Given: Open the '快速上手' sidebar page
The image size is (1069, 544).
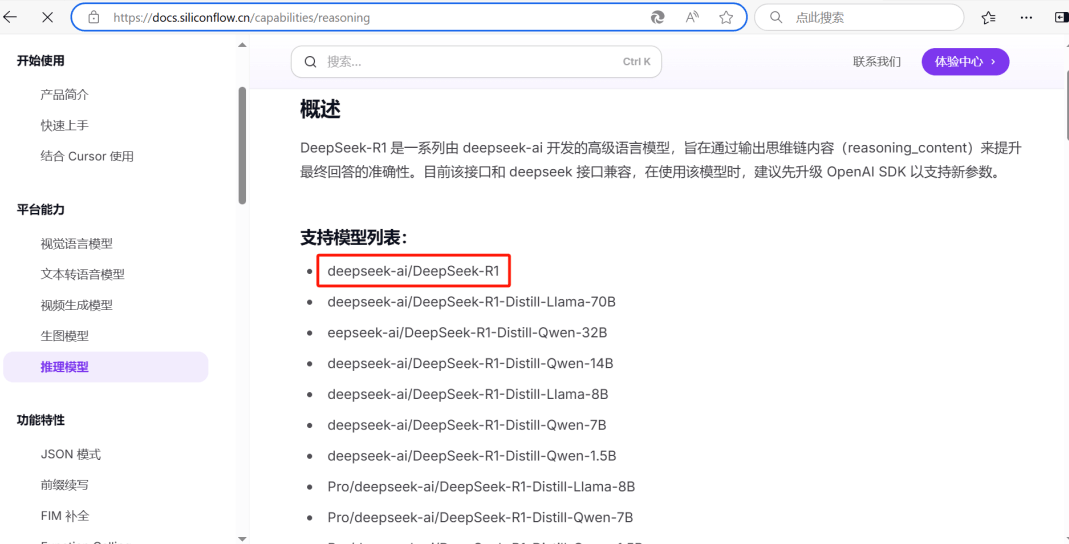Looking at the screenshot, I should point(64,125).
